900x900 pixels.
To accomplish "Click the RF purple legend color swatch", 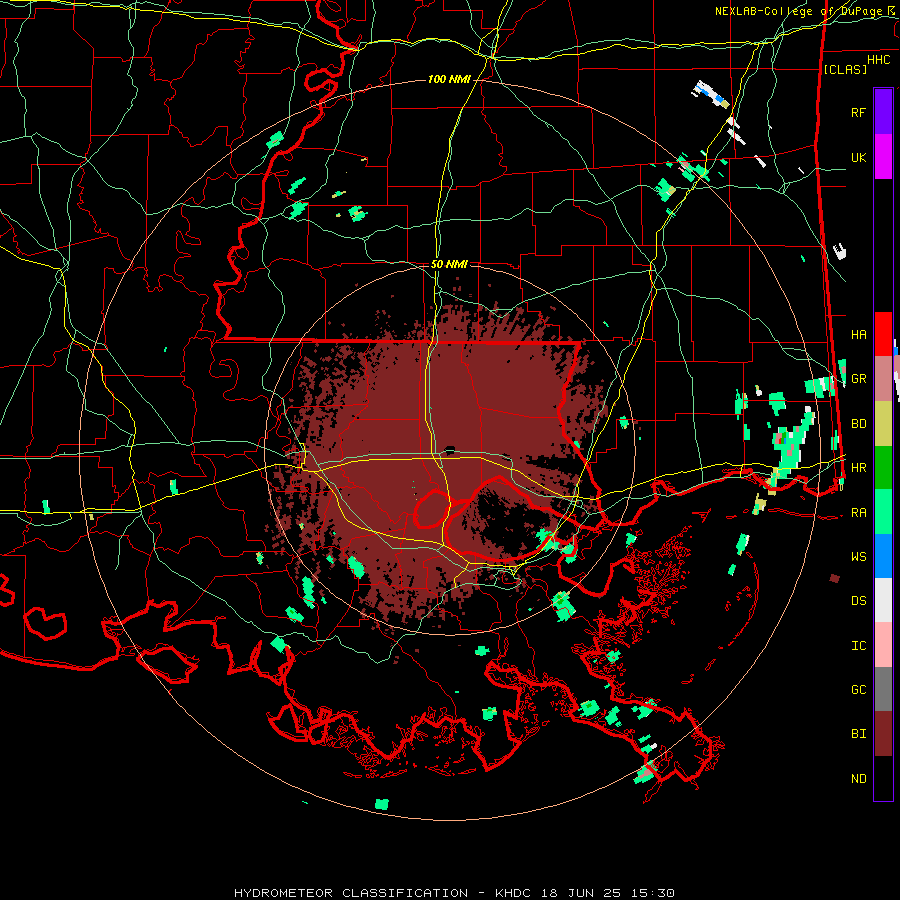I will point(883,112).
